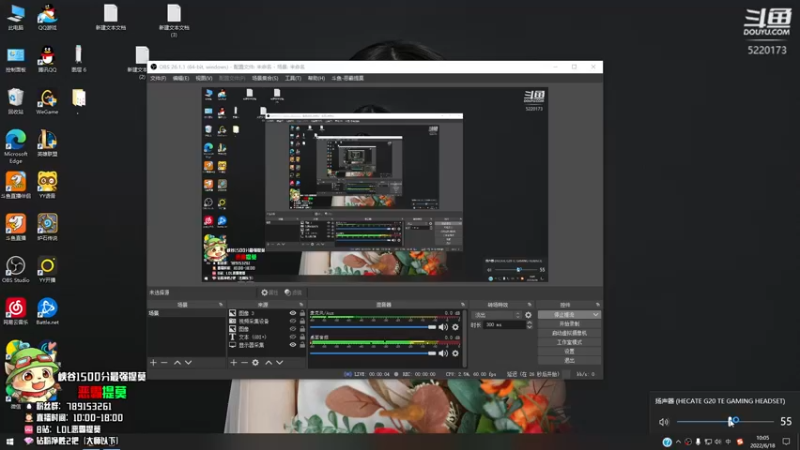Open the 淡出 transition type dropdown

pyautogui.click(x=496, y=315)
